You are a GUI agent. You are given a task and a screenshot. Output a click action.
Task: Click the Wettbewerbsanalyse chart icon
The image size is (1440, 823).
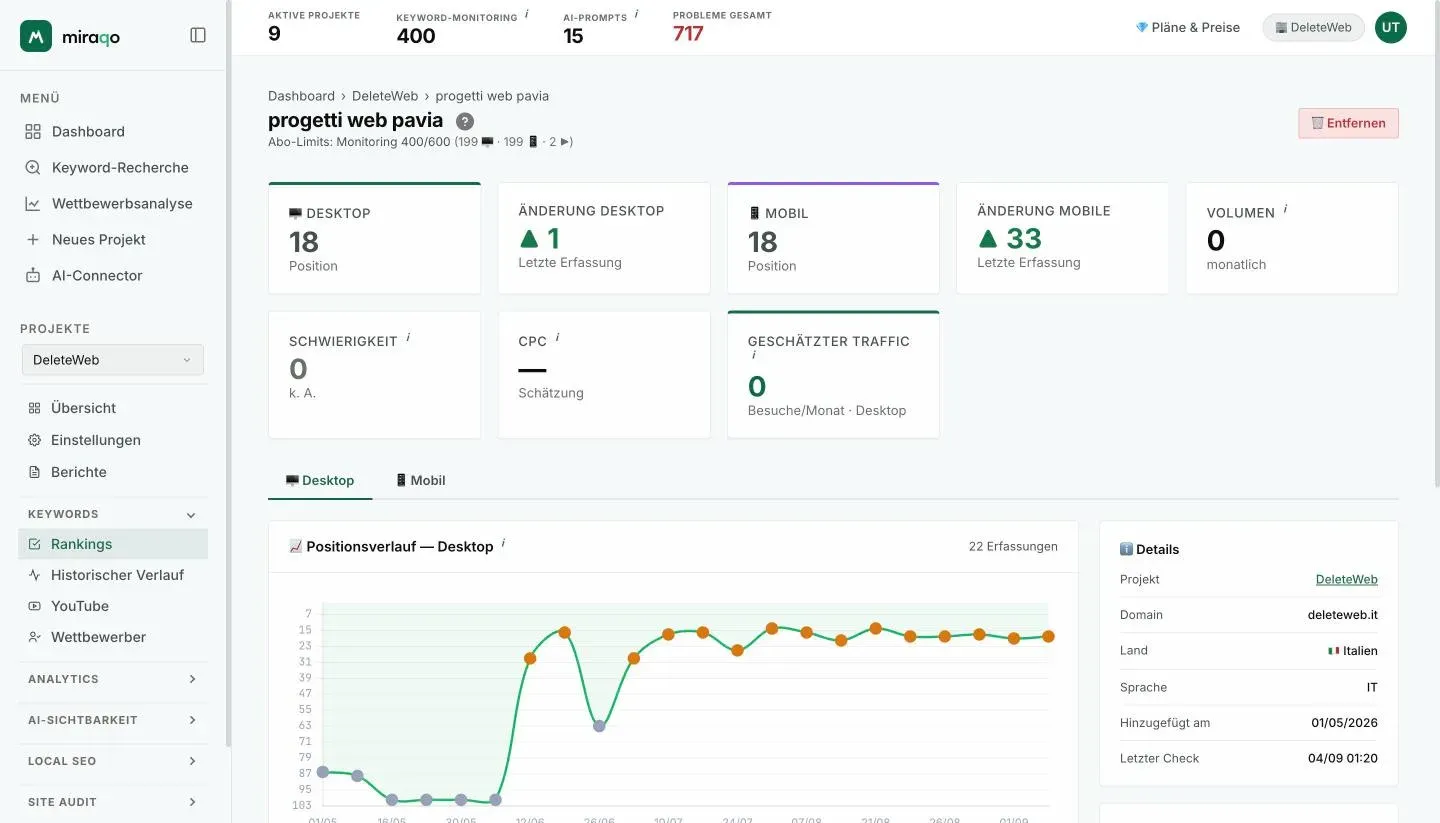point(33,204)
